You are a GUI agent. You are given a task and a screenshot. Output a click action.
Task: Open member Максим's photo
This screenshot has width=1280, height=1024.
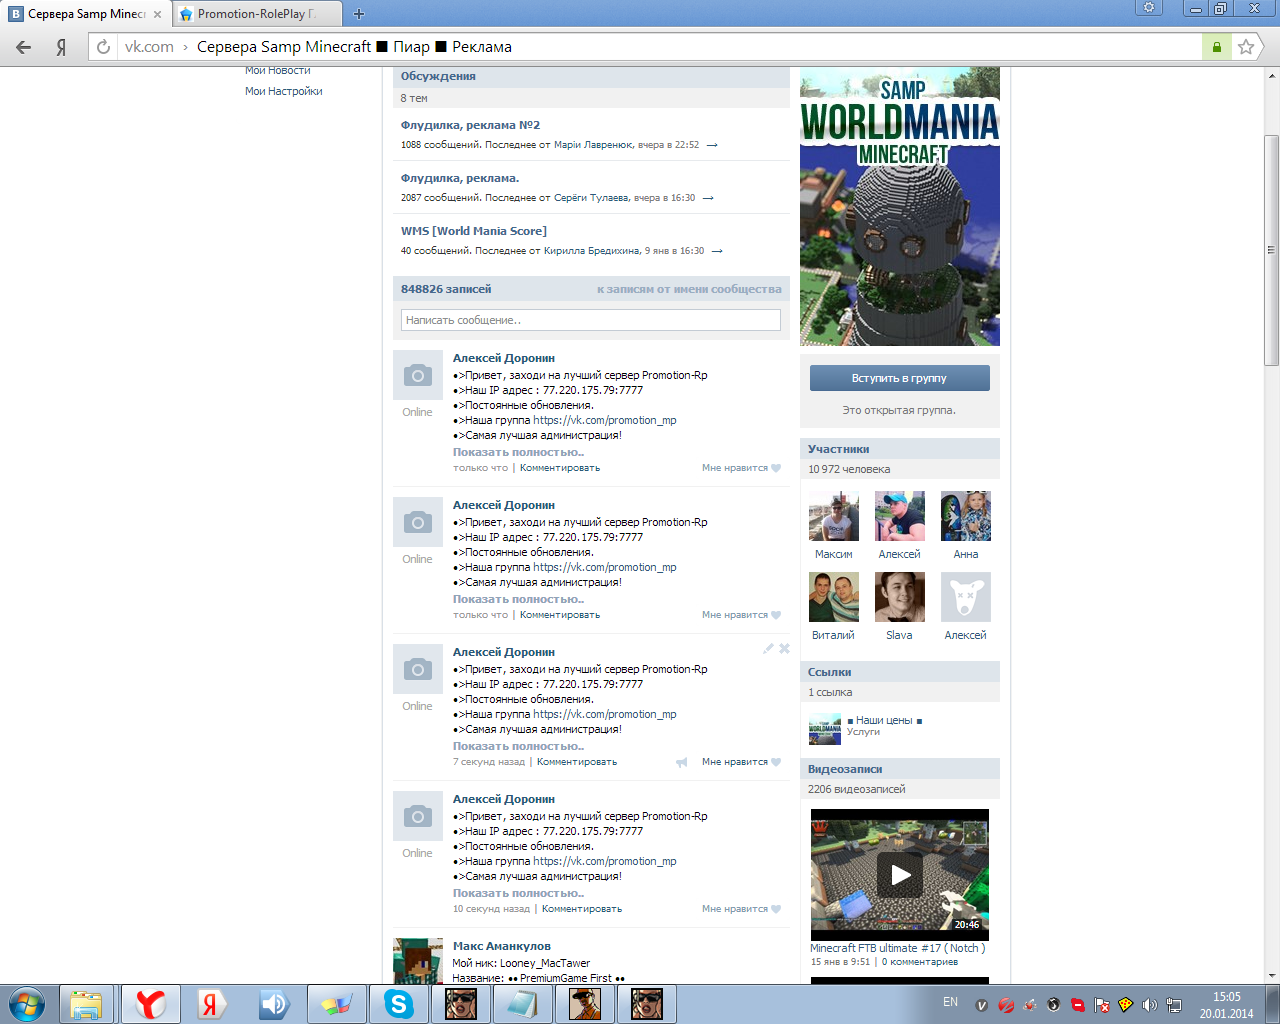point(834,516)
